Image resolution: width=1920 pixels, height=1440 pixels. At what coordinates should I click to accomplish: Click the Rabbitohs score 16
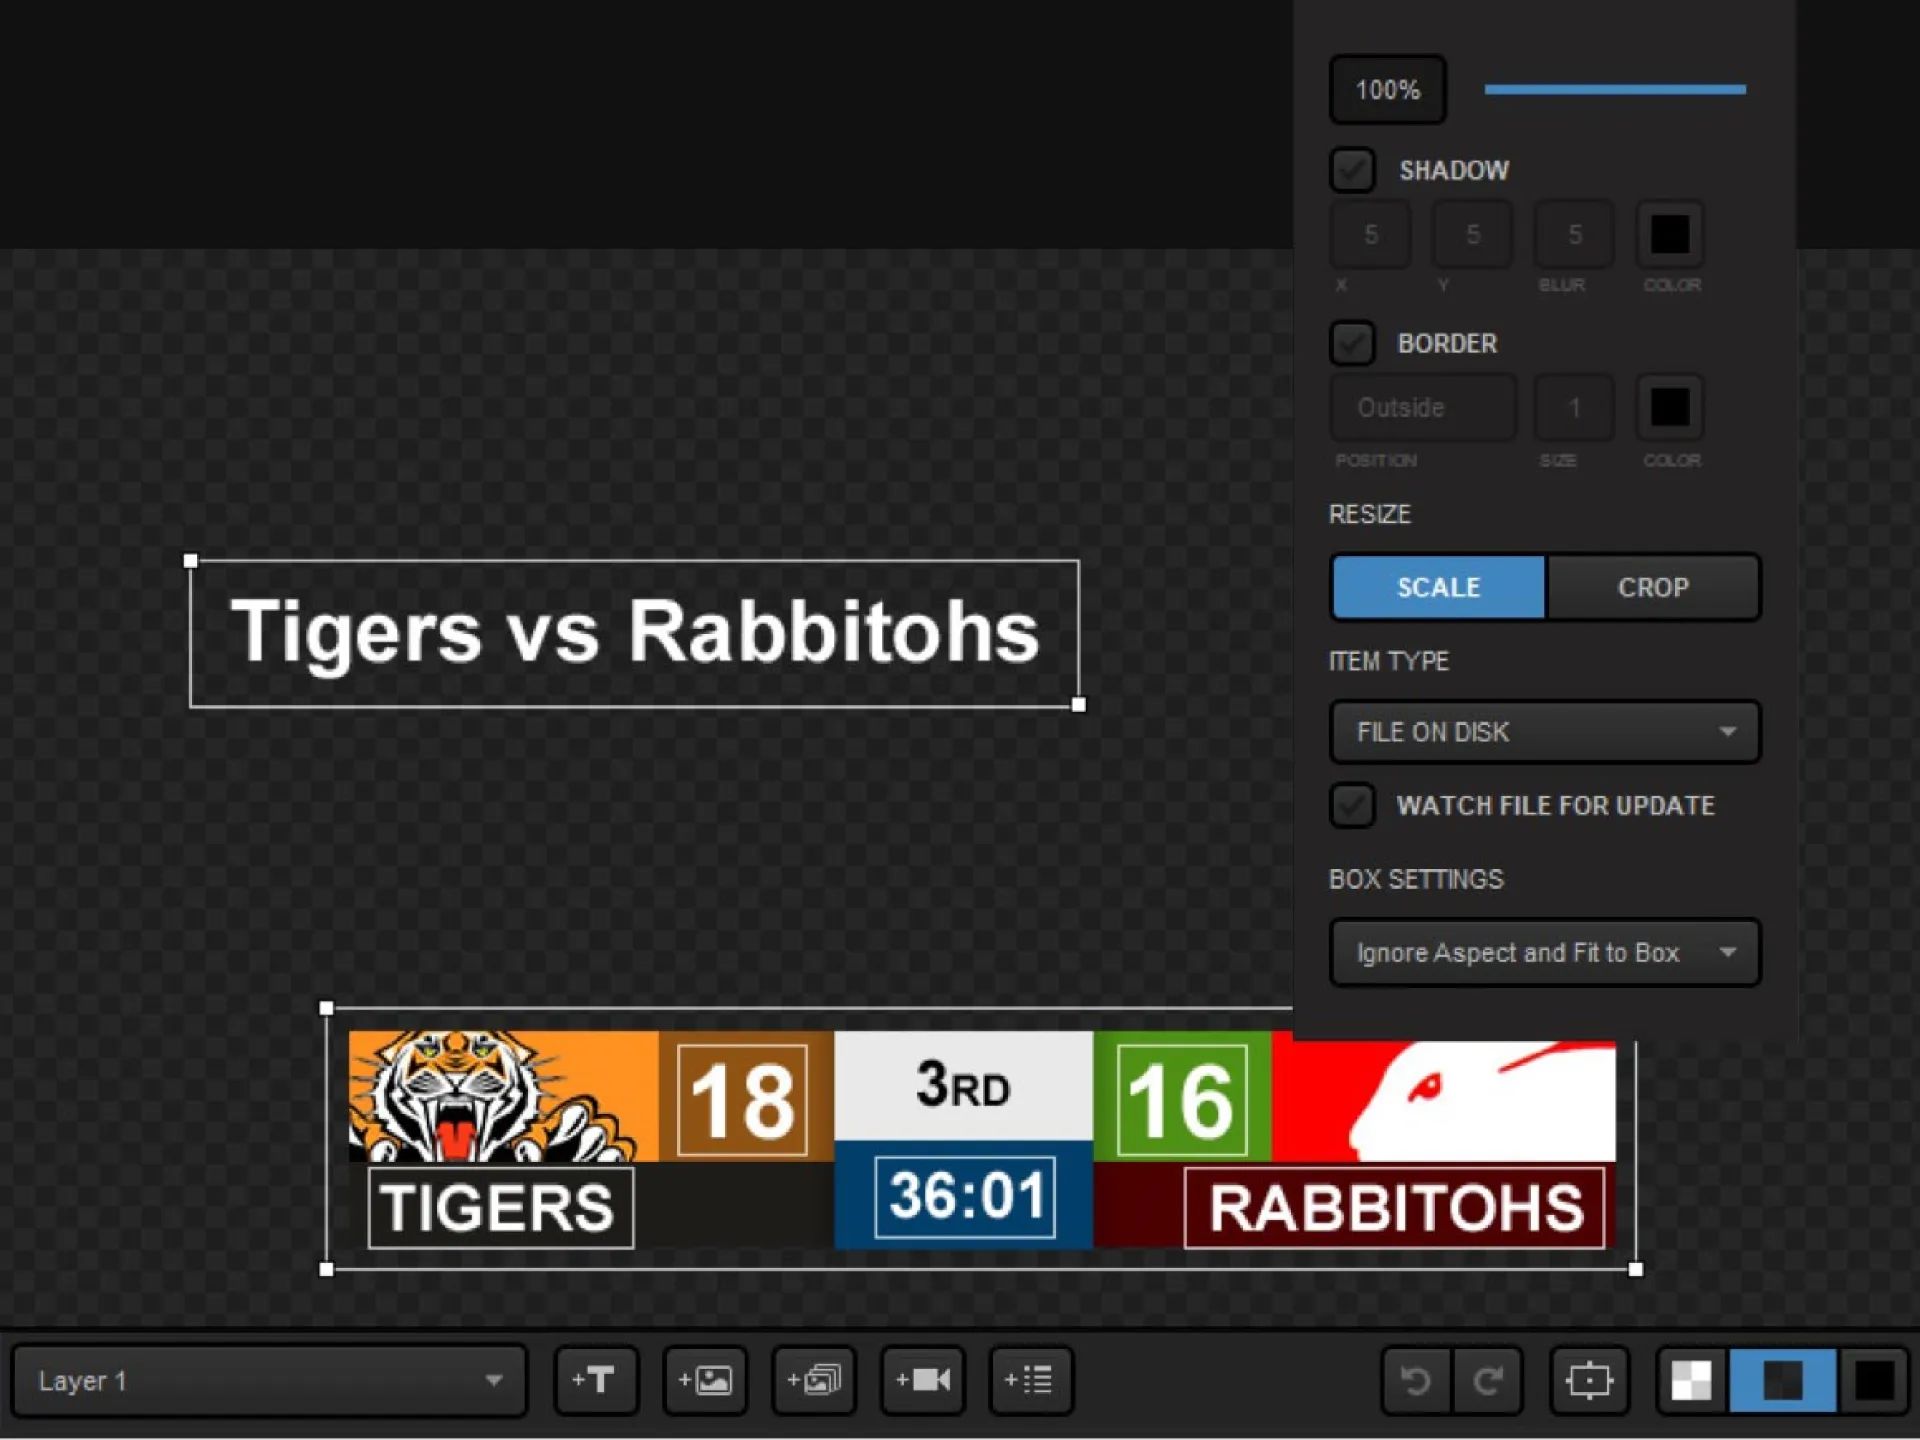(x=1181, y=1100)
